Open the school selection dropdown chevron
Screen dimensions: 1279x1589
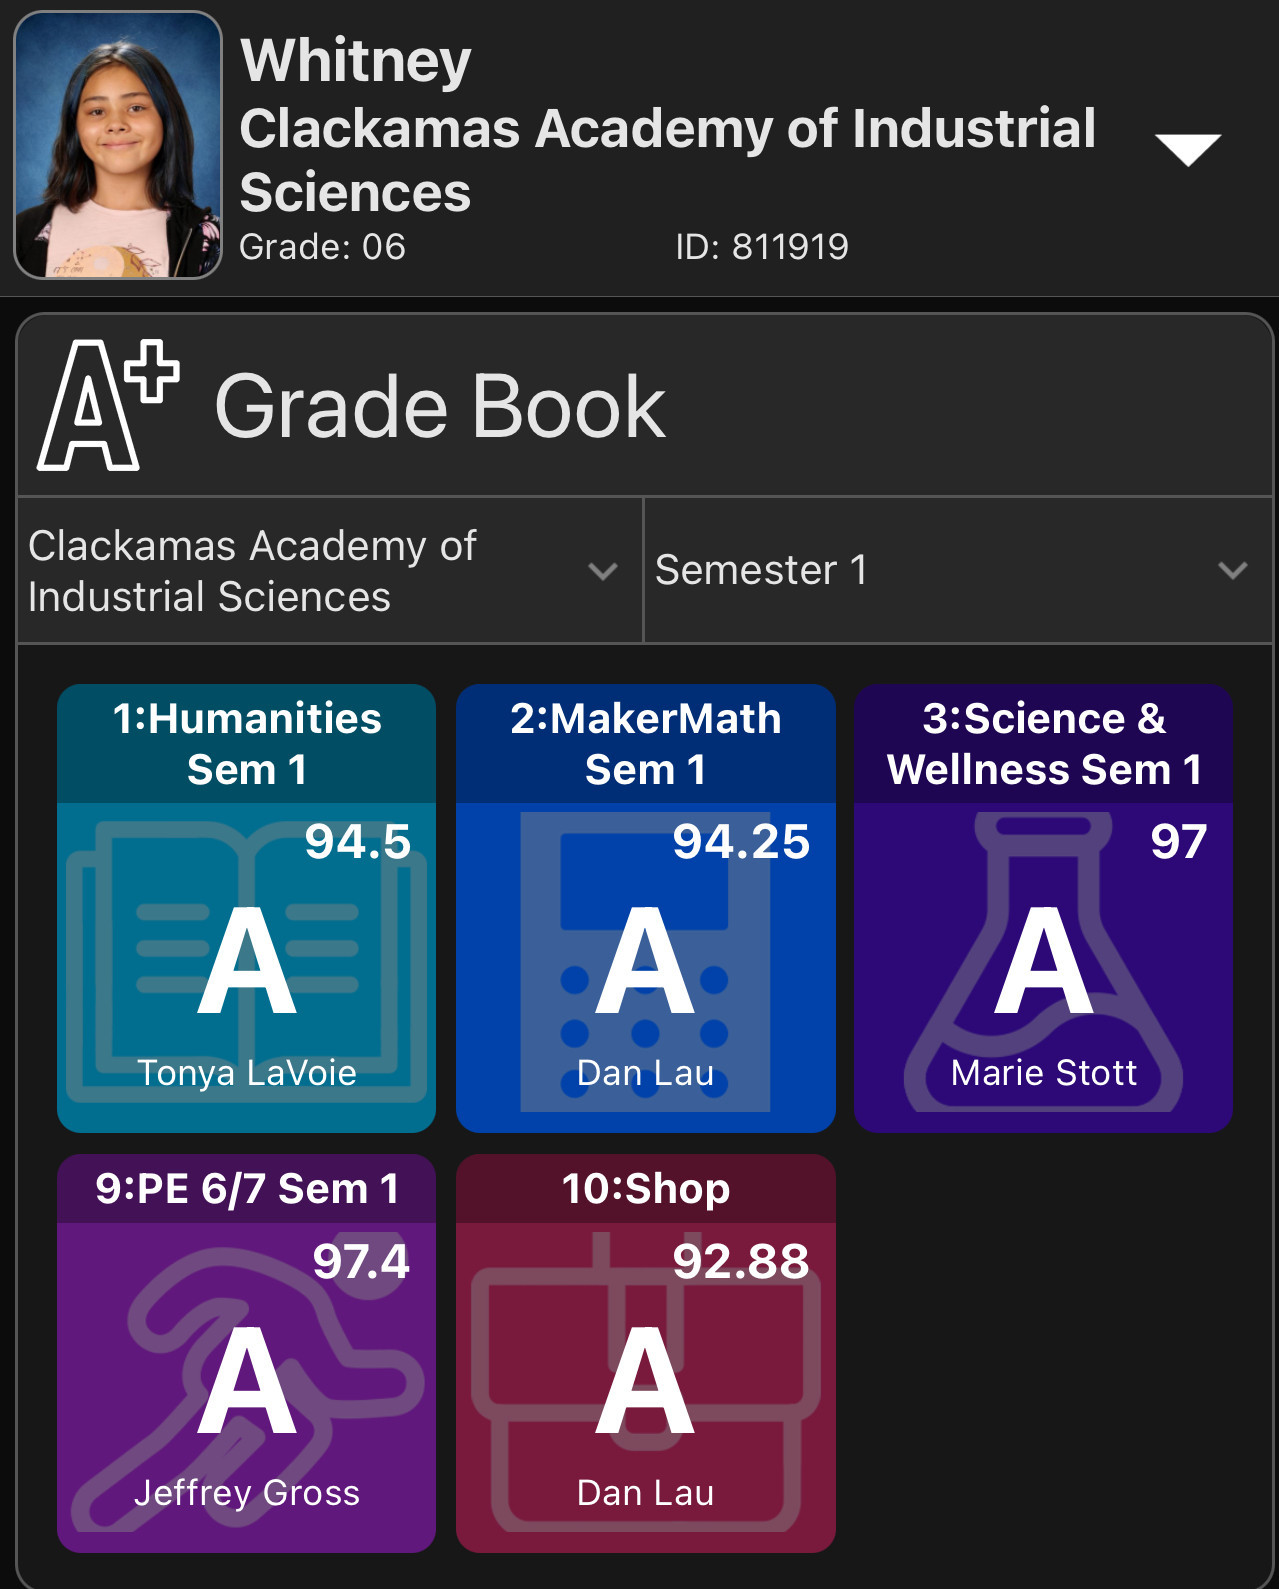coord(603,571)
